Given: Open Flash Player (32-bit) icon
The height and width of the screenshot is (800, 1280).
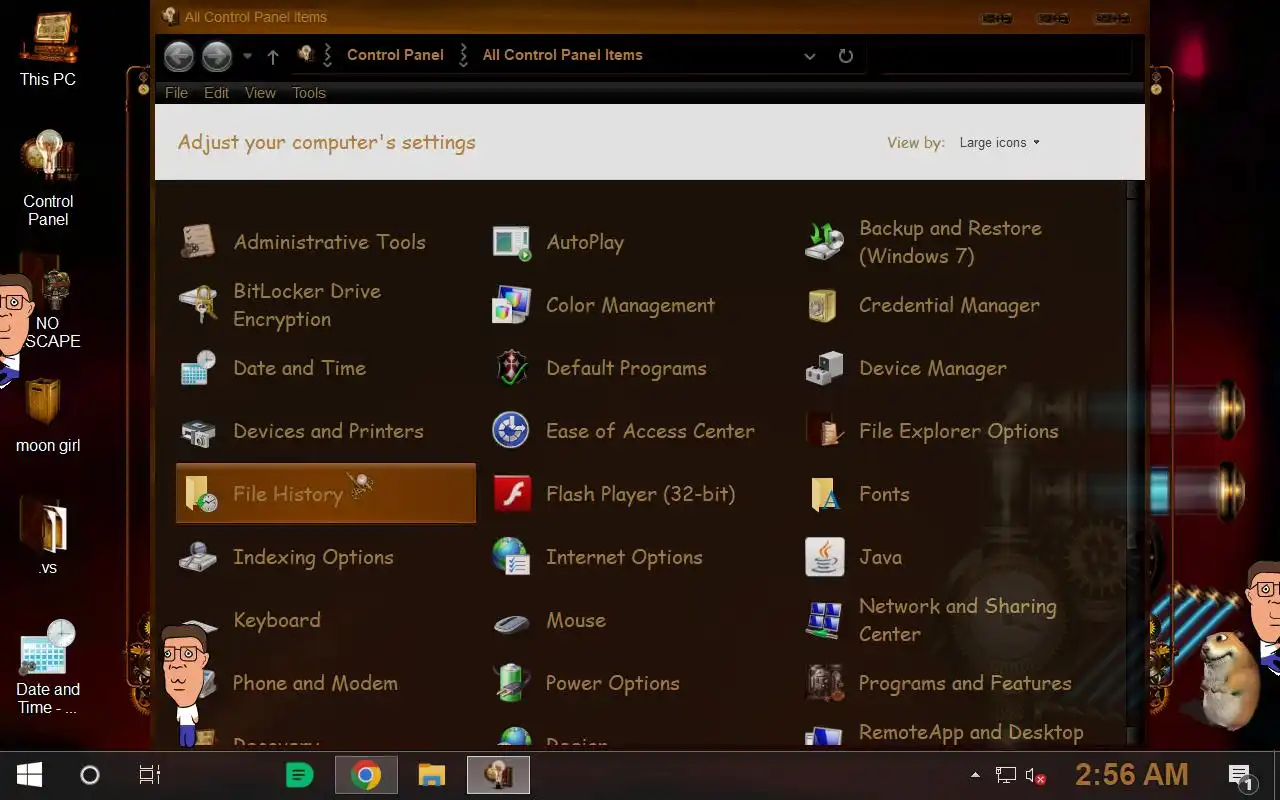Looking at the screenshot, I should [512, 494].
